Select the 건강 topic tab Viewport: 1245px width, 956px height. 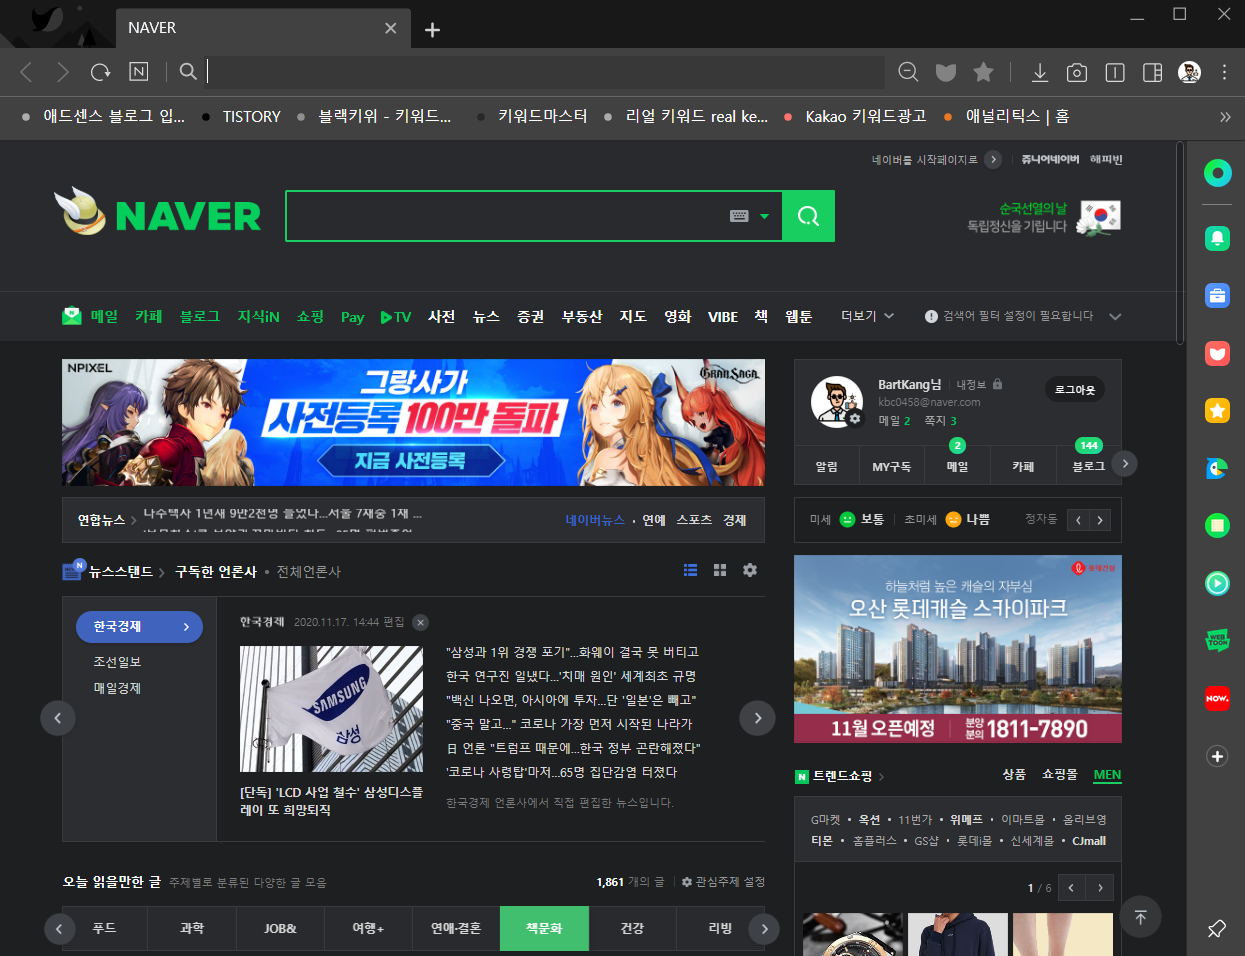[x=632, y=928]
